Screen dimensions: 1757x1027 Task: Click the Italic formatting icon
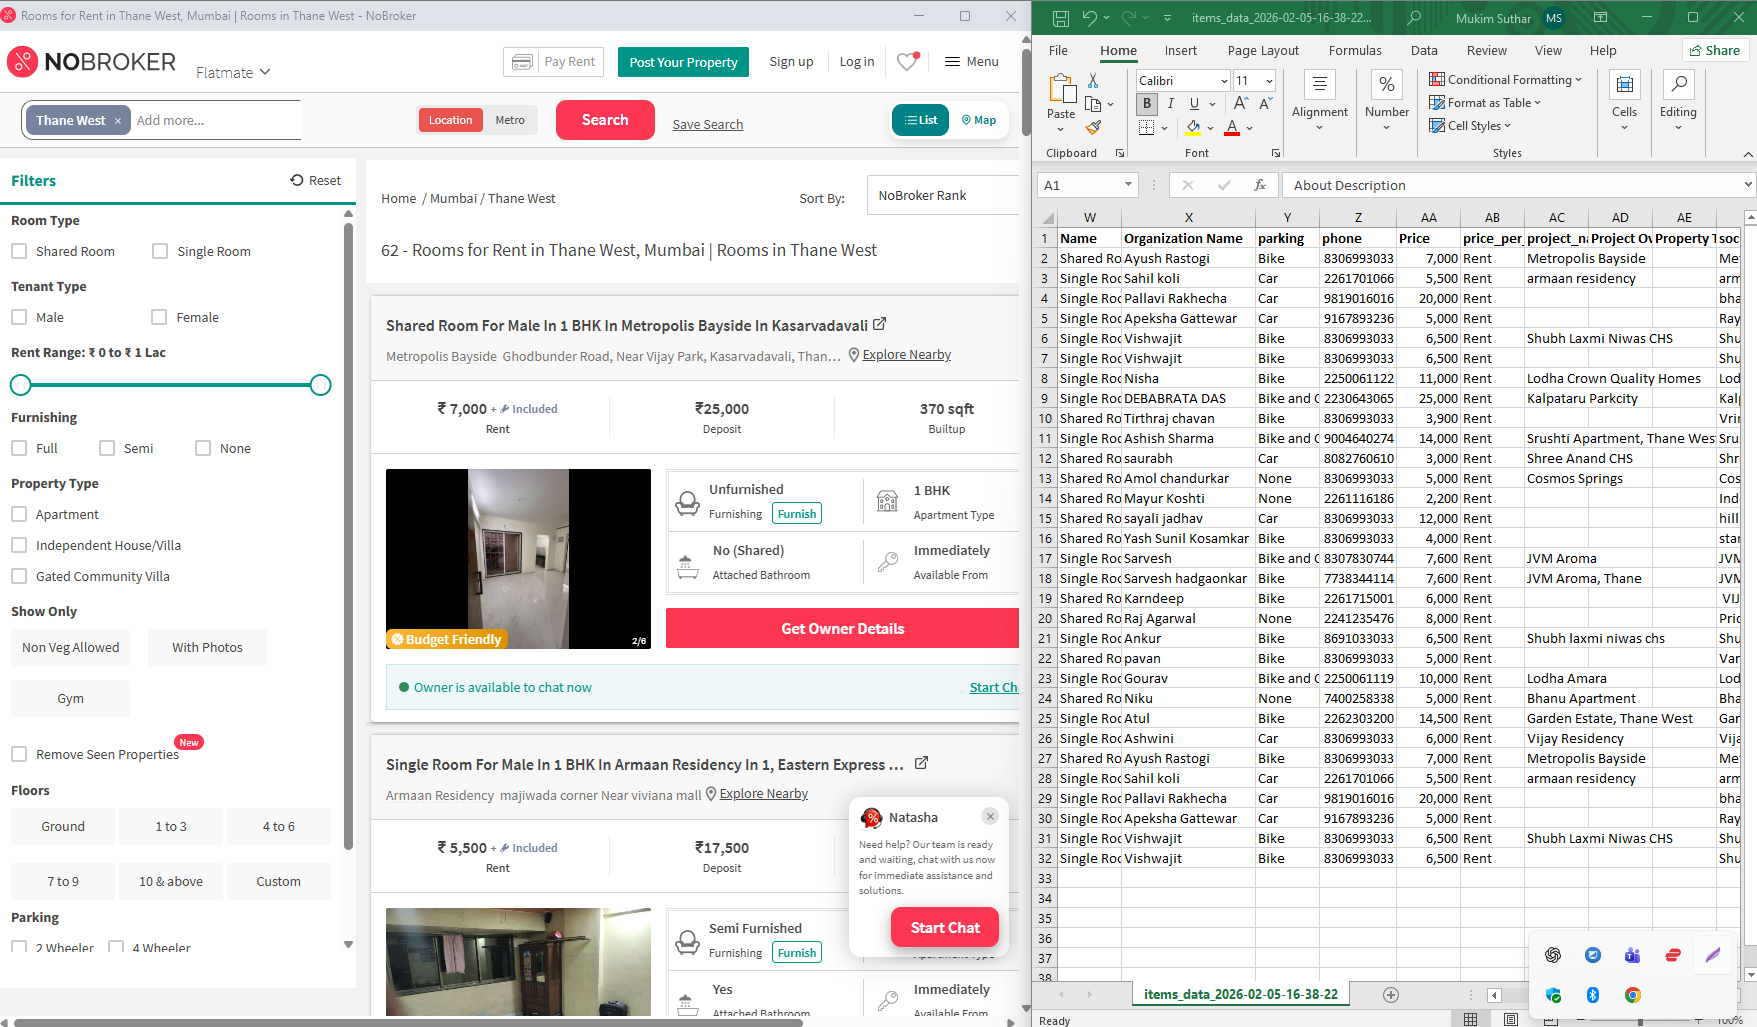pos(1170,104)
